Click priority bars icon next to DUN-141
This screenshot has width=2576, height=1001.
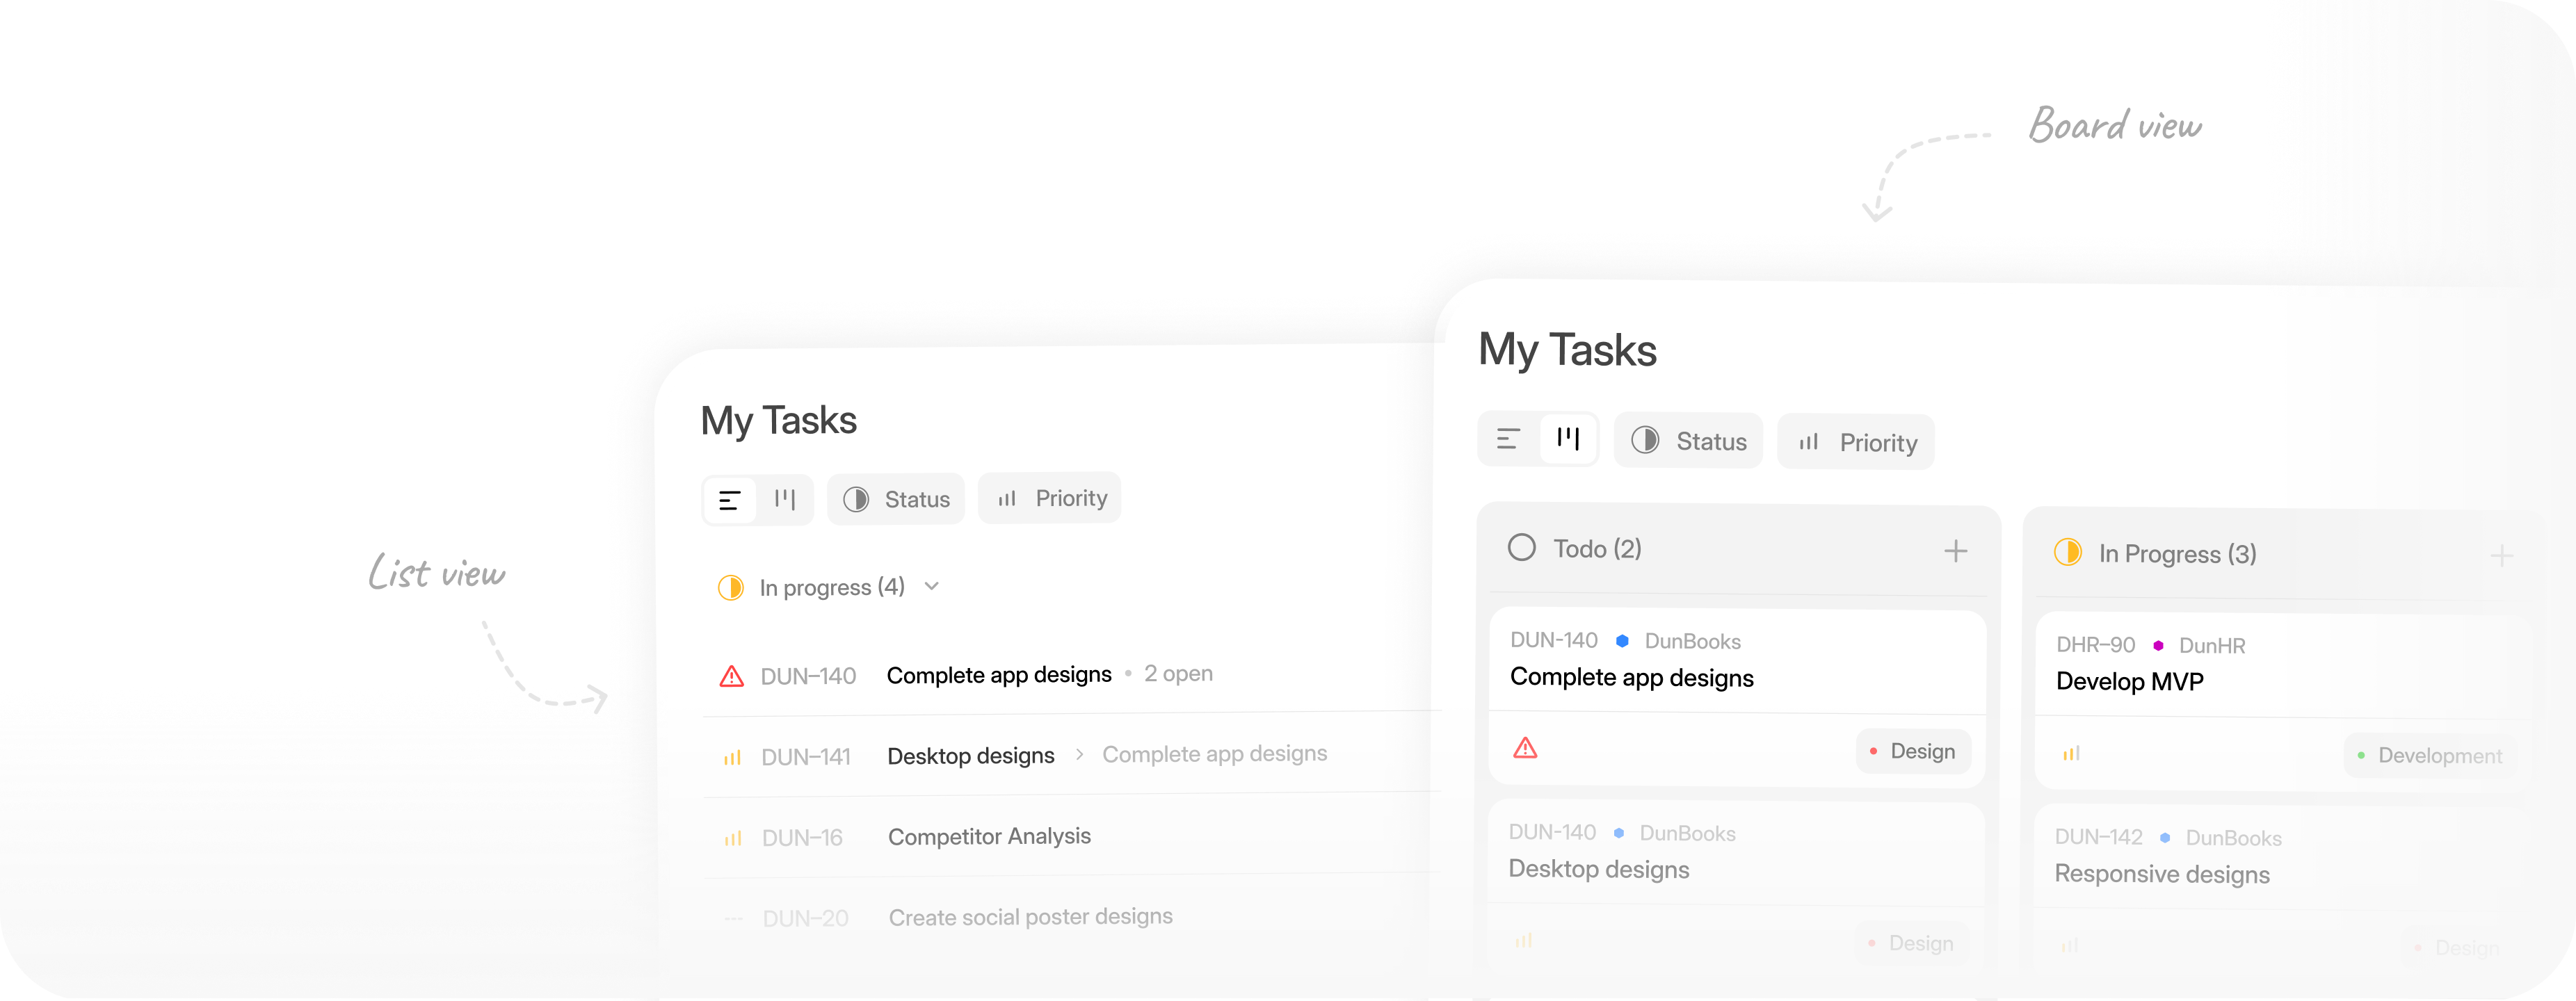tap(733, 757)
